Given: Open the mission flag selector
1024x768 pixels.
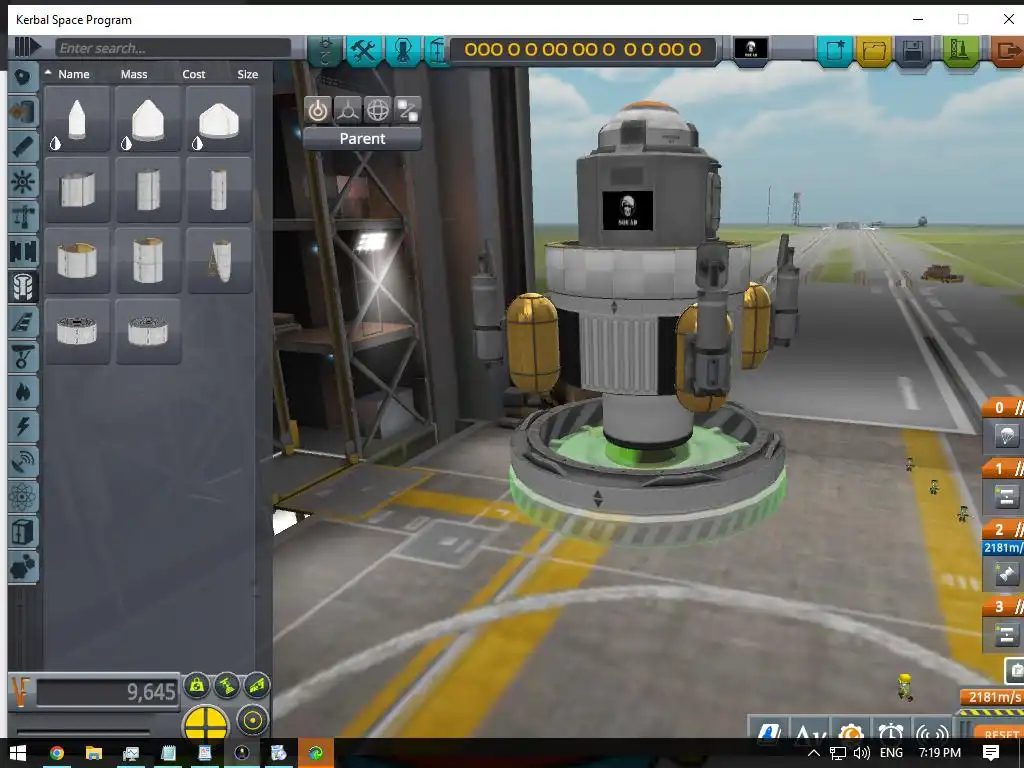Looking at the screenshot, I should [750, 50].
